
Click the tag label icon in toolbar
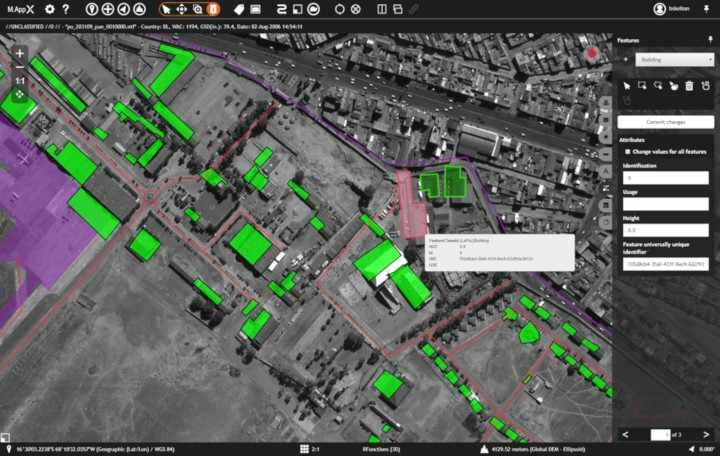(239, 9)
